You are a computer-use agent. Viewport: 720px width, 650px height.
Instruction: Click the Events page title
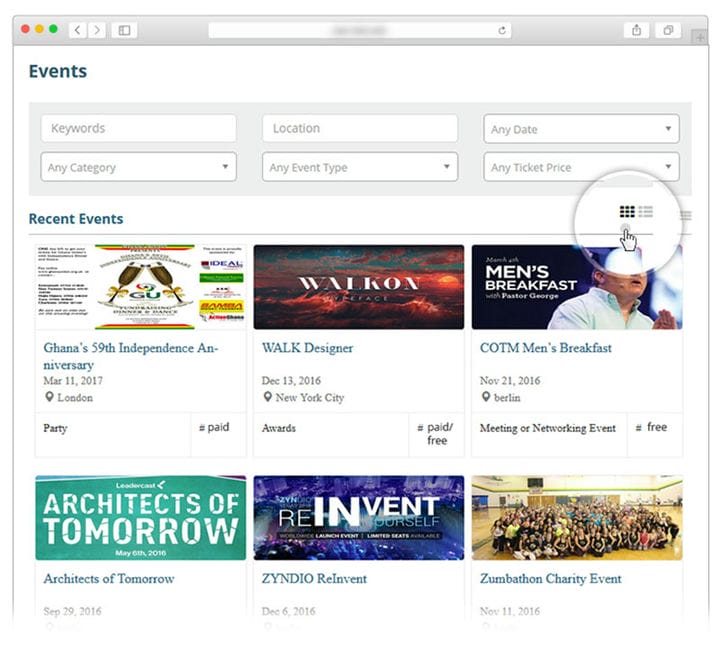(58, 72)
